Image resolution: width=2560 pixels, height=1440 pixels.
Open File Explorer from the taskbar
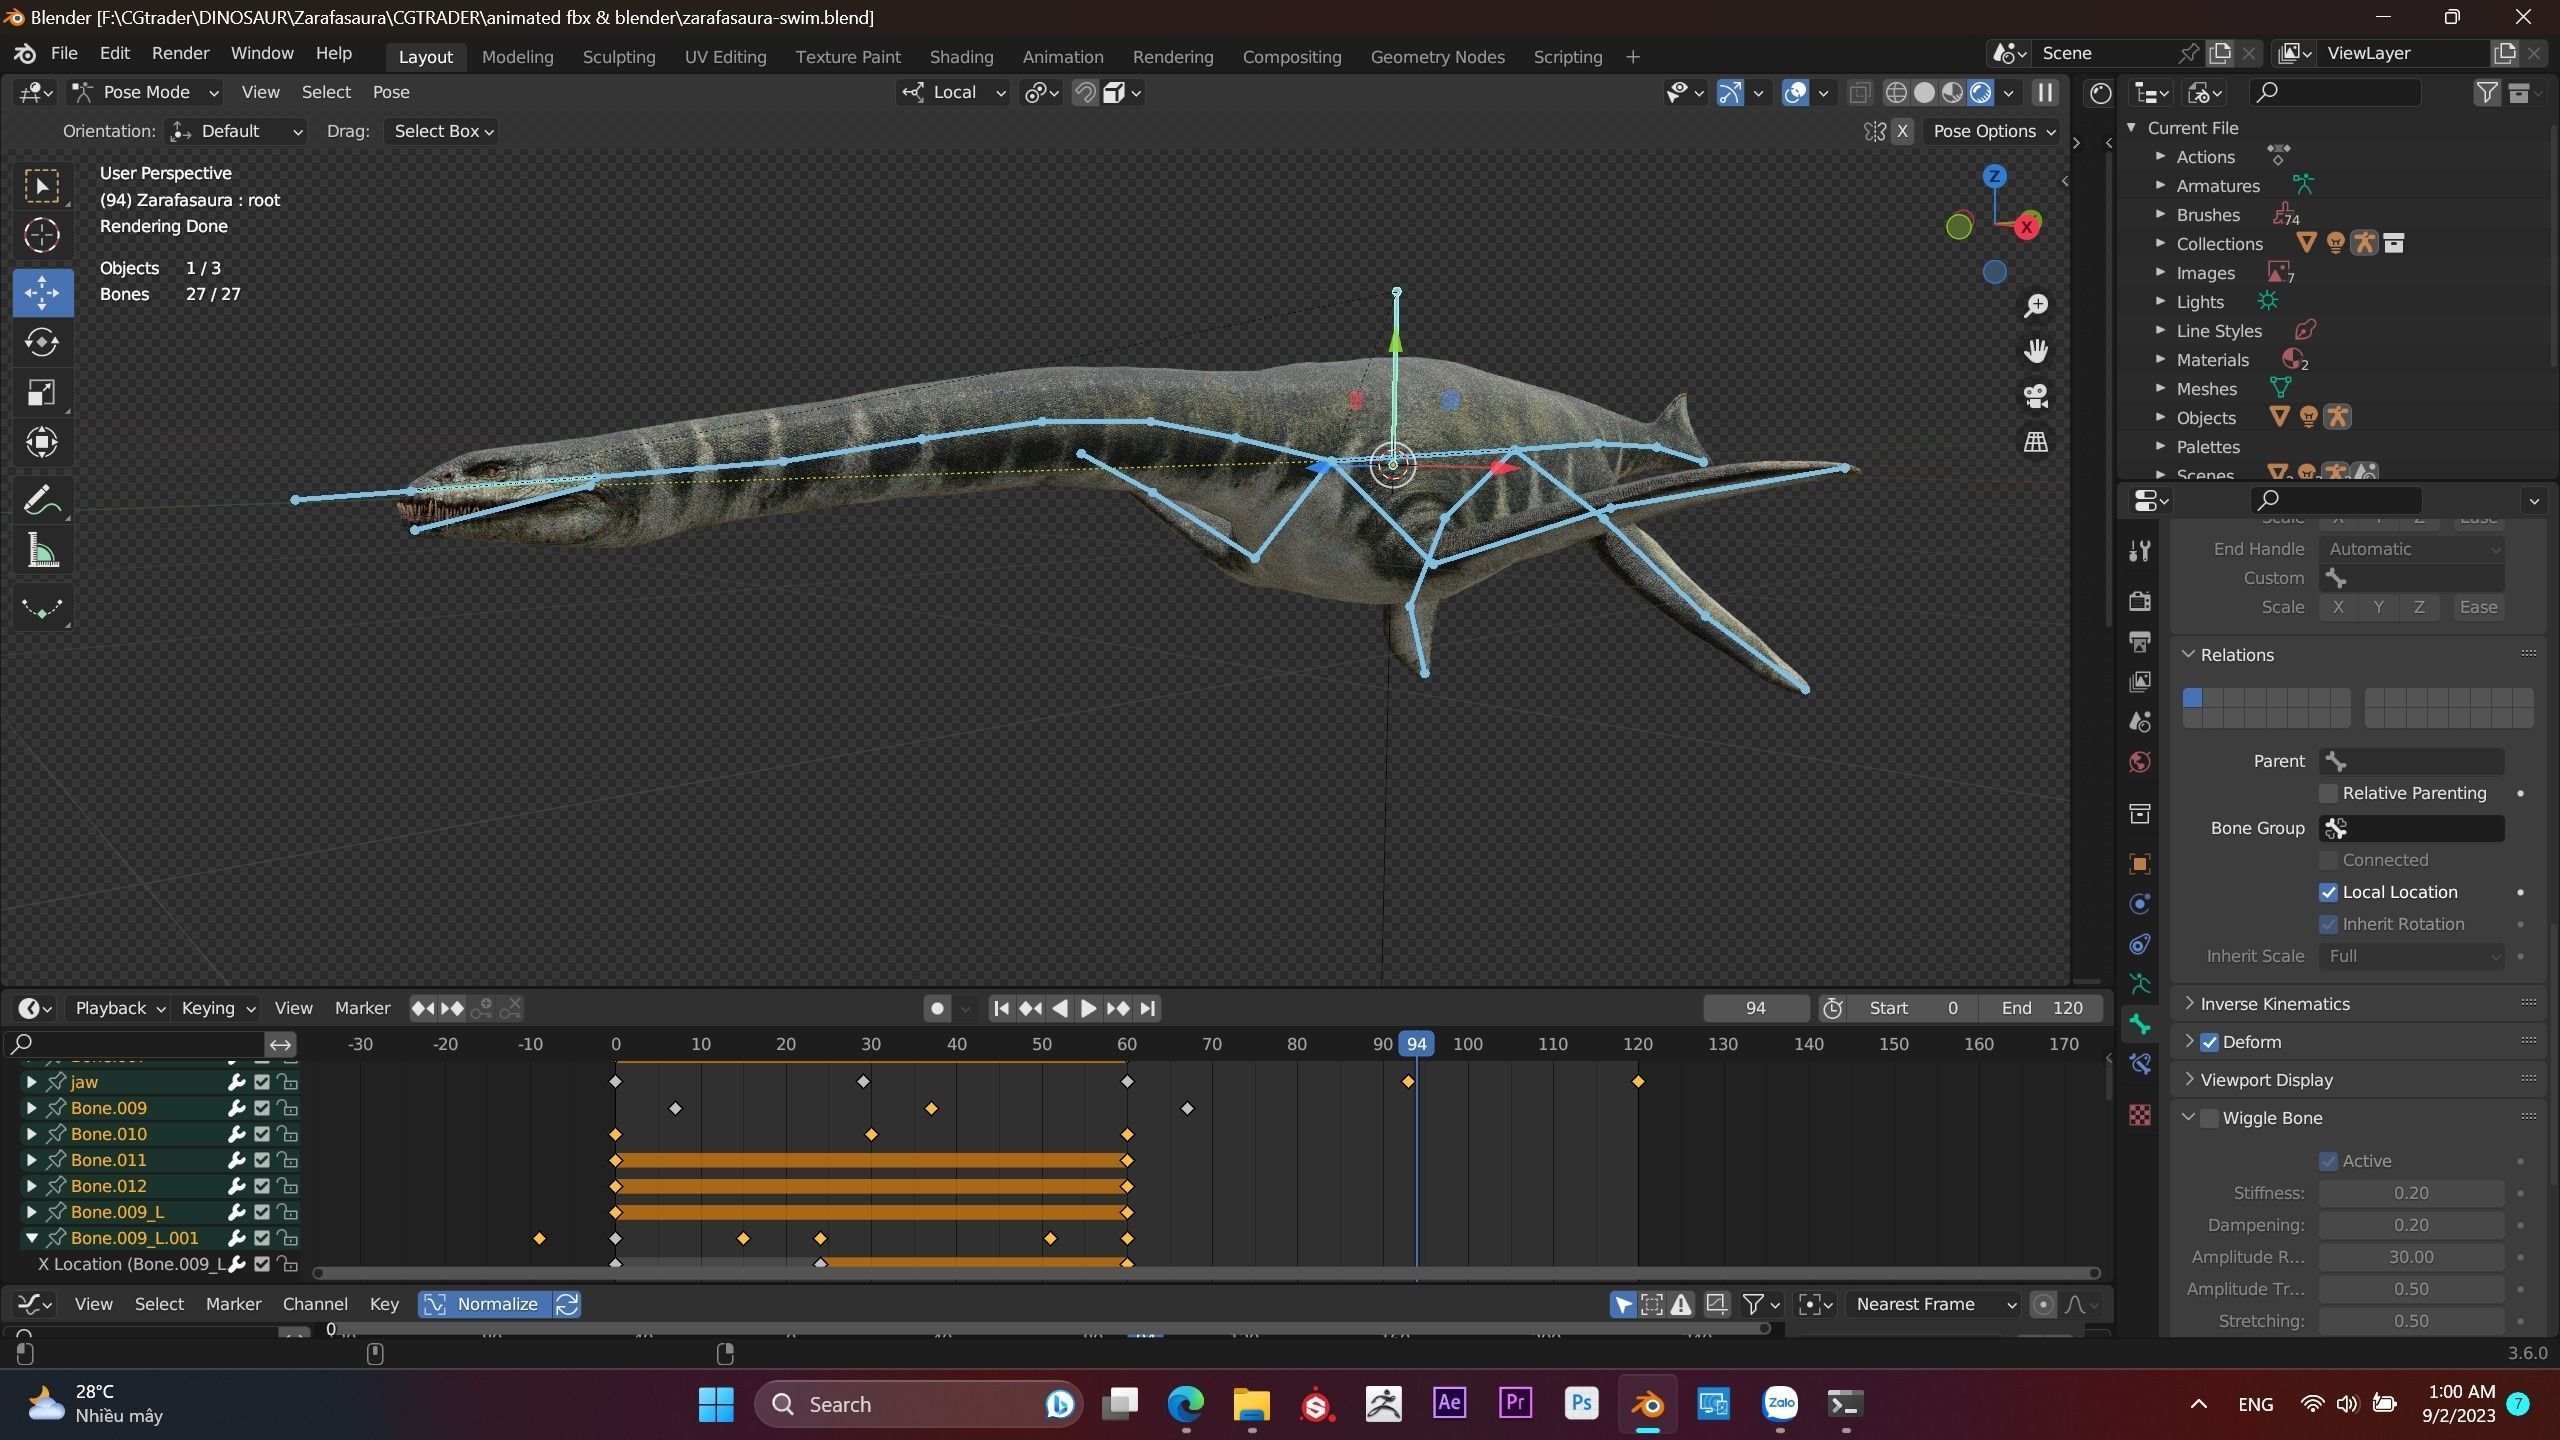[1251, 1404]
